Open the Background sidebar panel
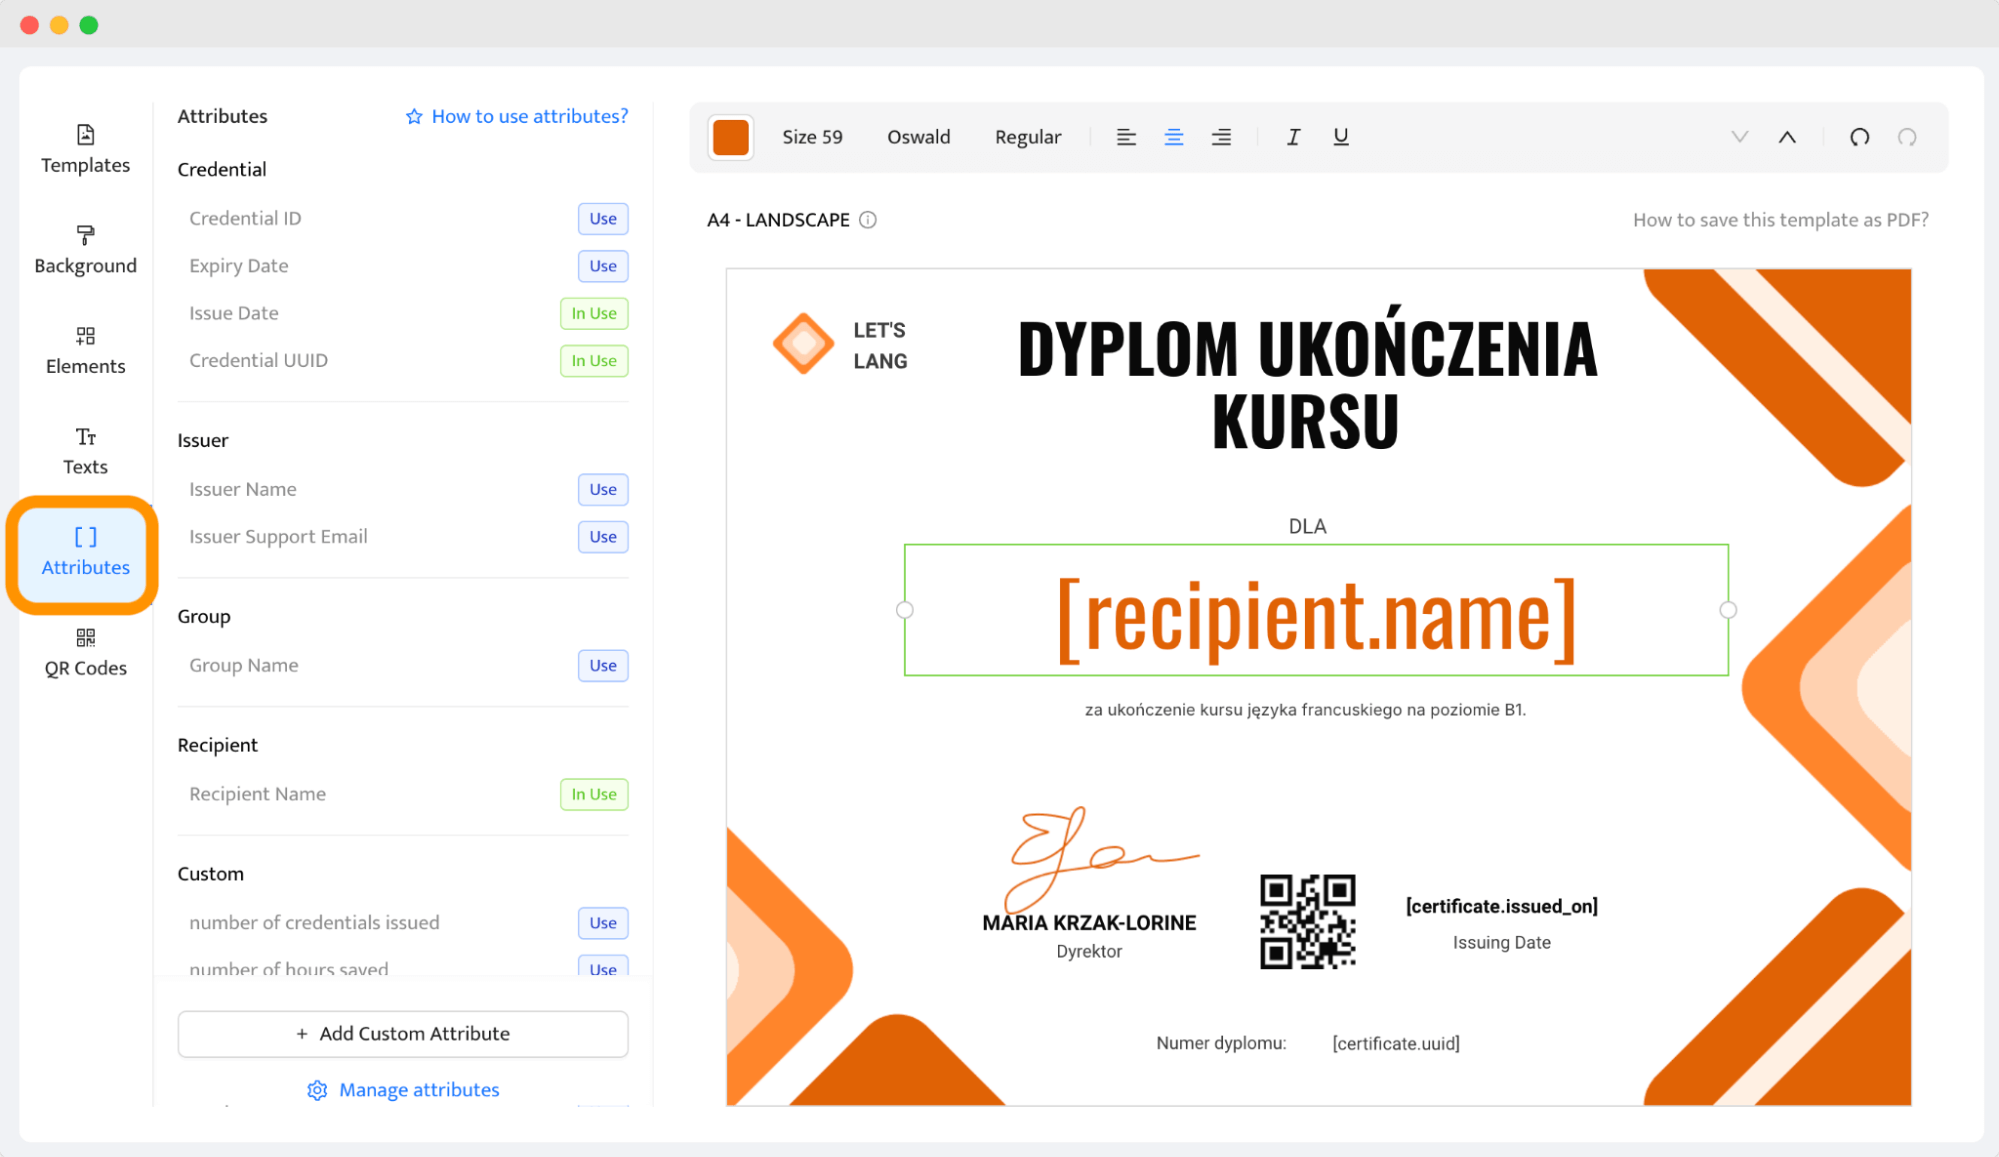This screenshot has height=1157, width=1999. pyautogui.click(x=85, y=250)
